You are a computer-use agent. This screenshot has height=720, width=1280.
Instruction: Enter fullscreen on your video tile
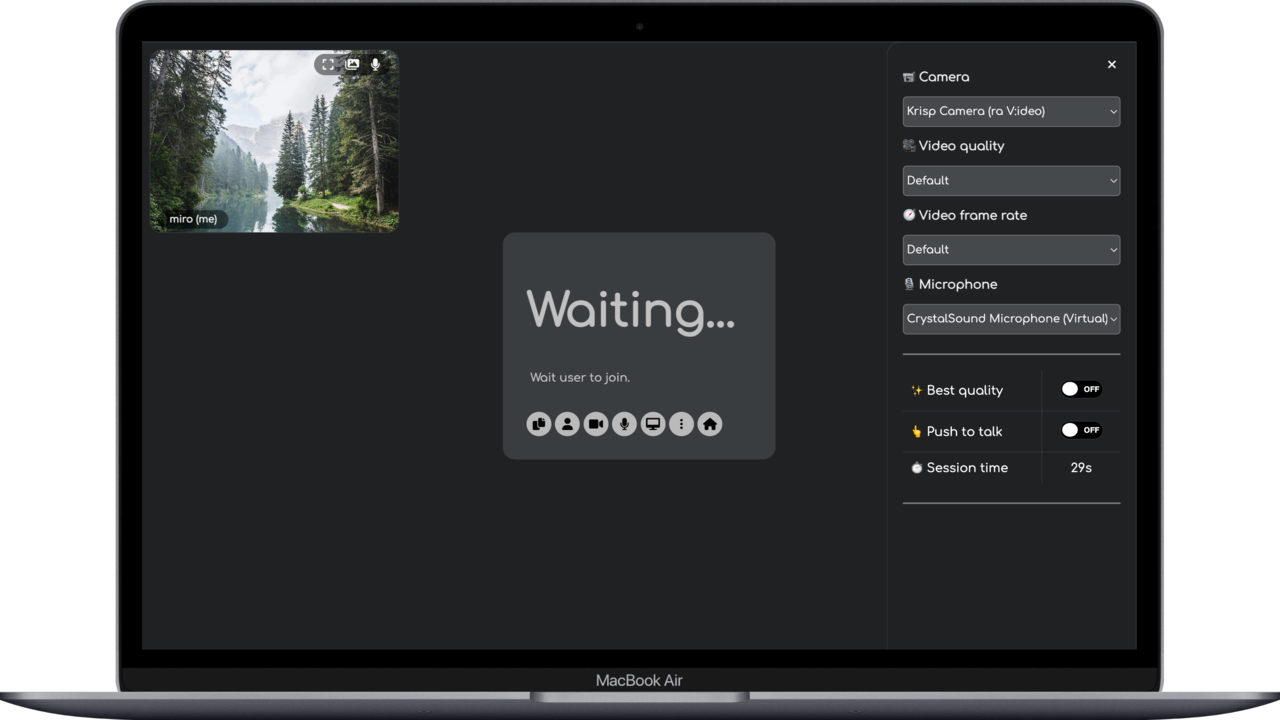click(328, 64)
